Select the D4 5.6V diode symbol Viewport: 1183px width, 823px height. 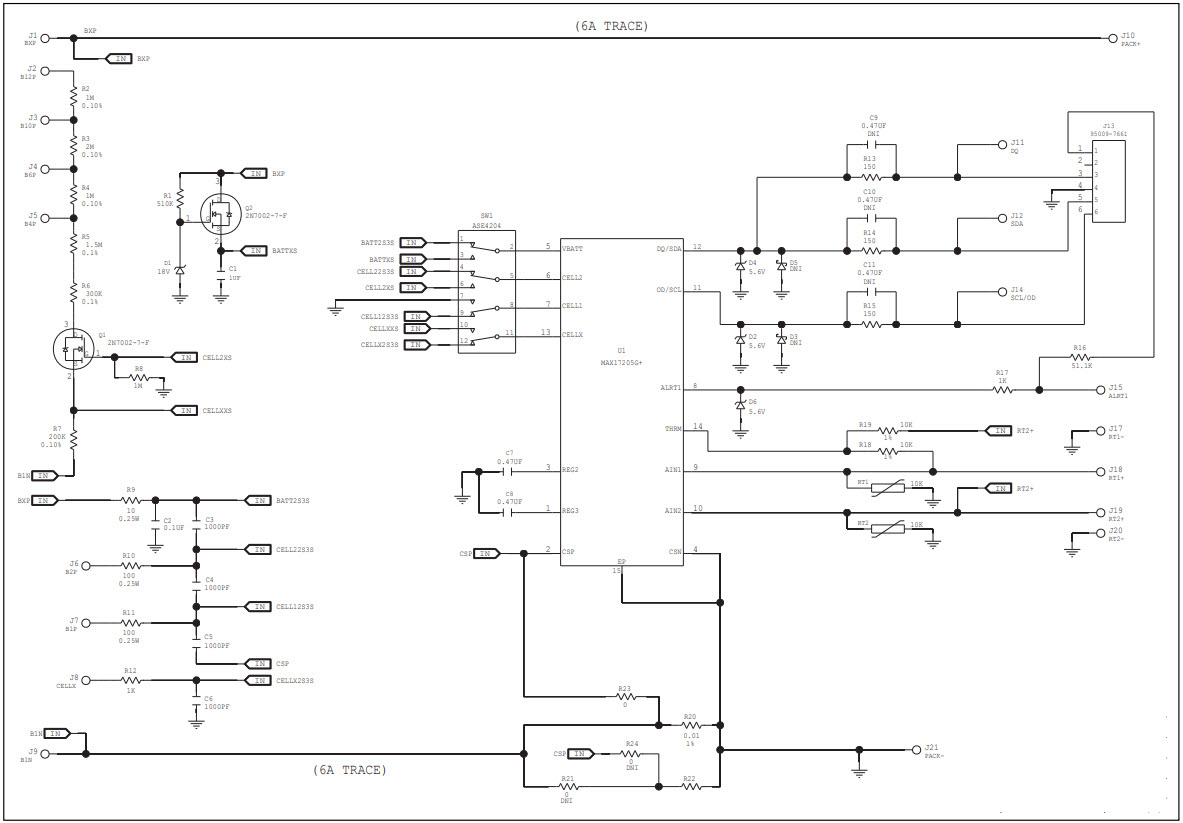click(740, 265)
